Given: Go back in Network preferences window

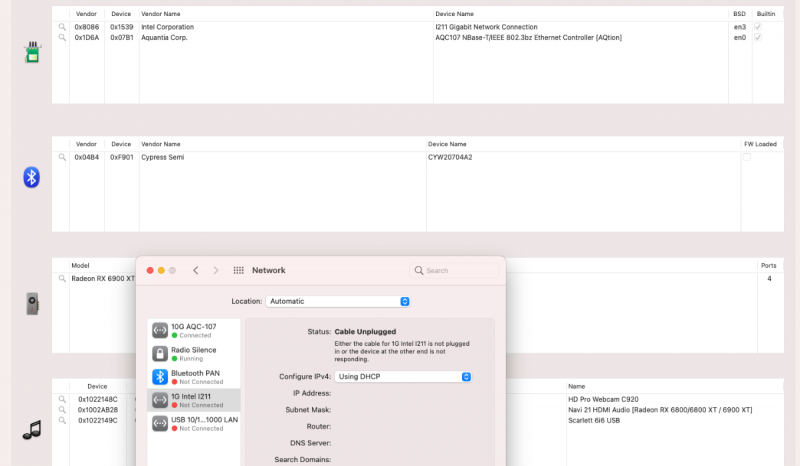Looking at the screenshot, I should pyautogui.click(x=195, y=271).
